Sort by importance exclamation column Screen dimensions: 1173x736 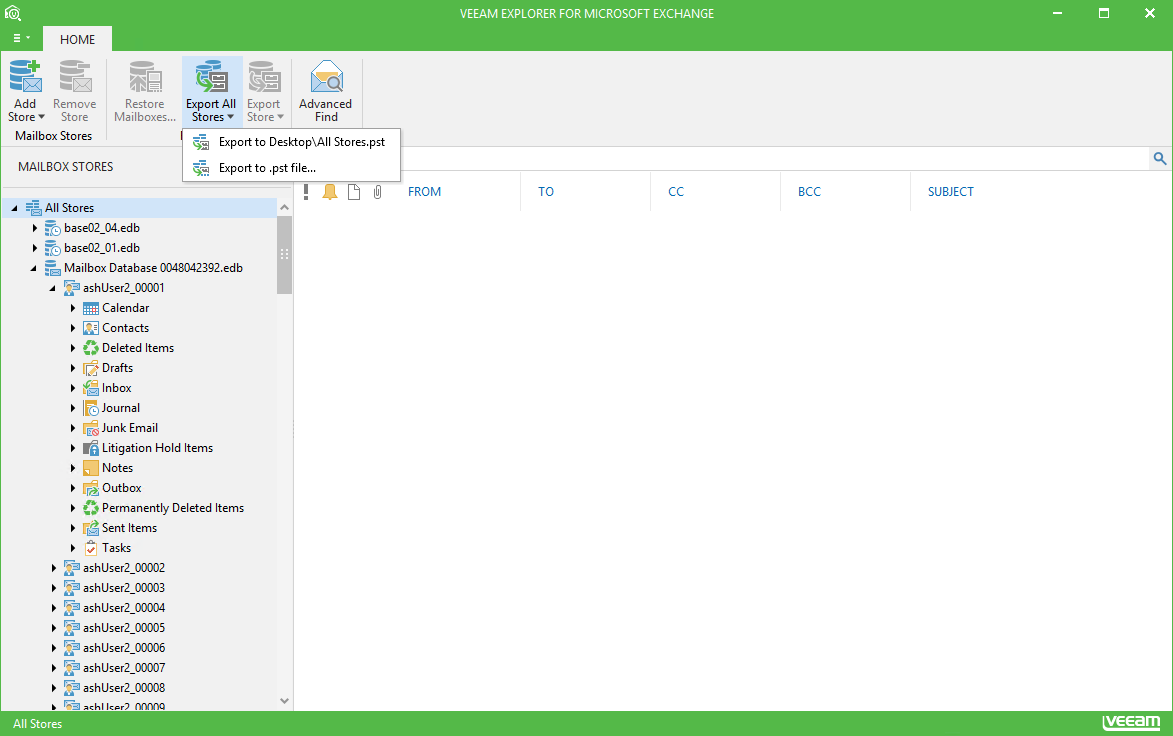tap(306, 192)
